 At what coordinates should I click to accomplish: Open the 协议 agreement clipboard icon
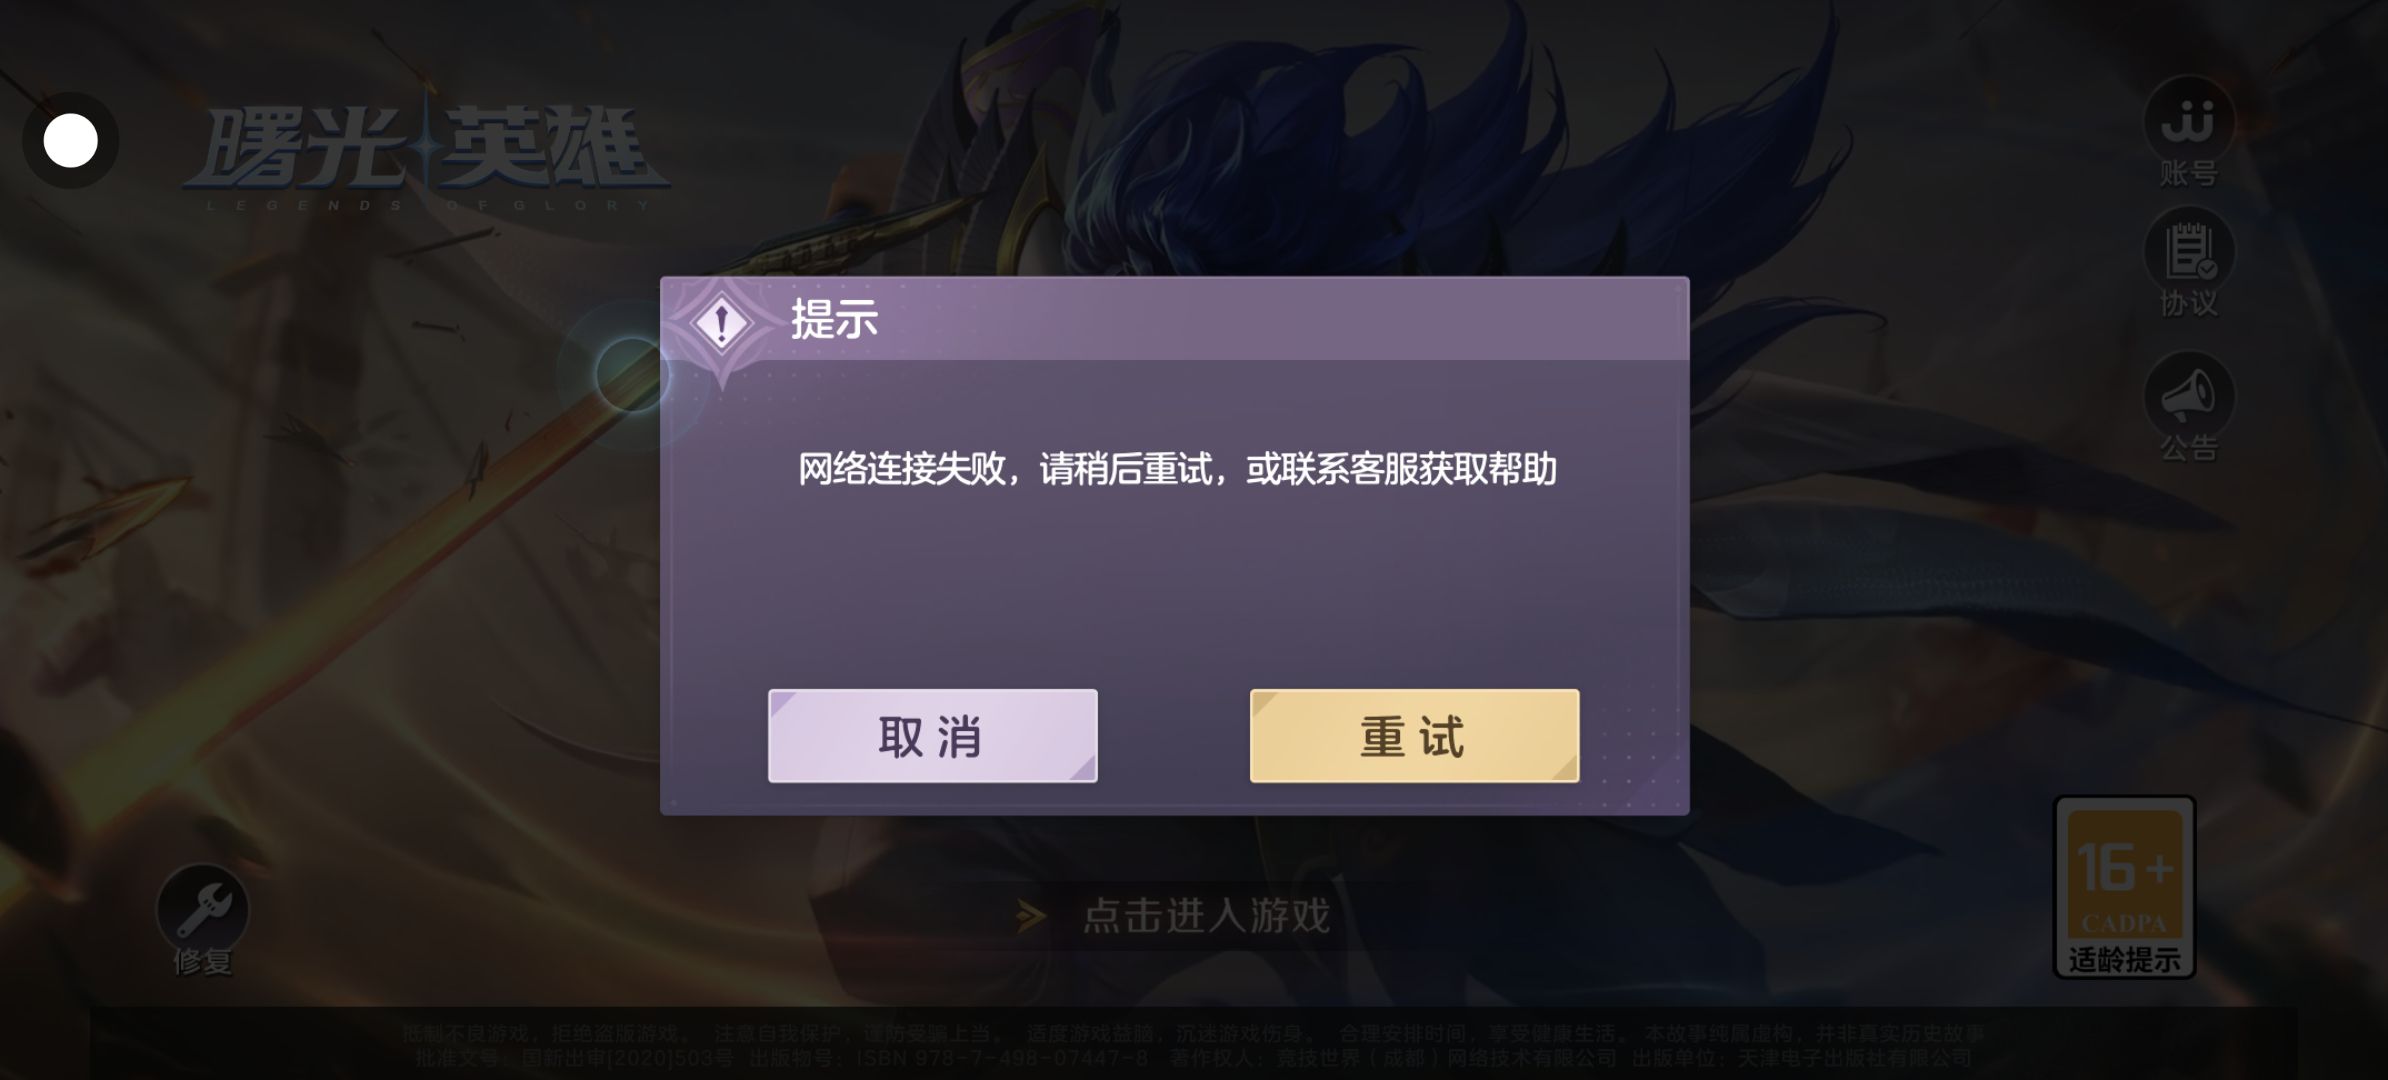tap(2189, 252)
